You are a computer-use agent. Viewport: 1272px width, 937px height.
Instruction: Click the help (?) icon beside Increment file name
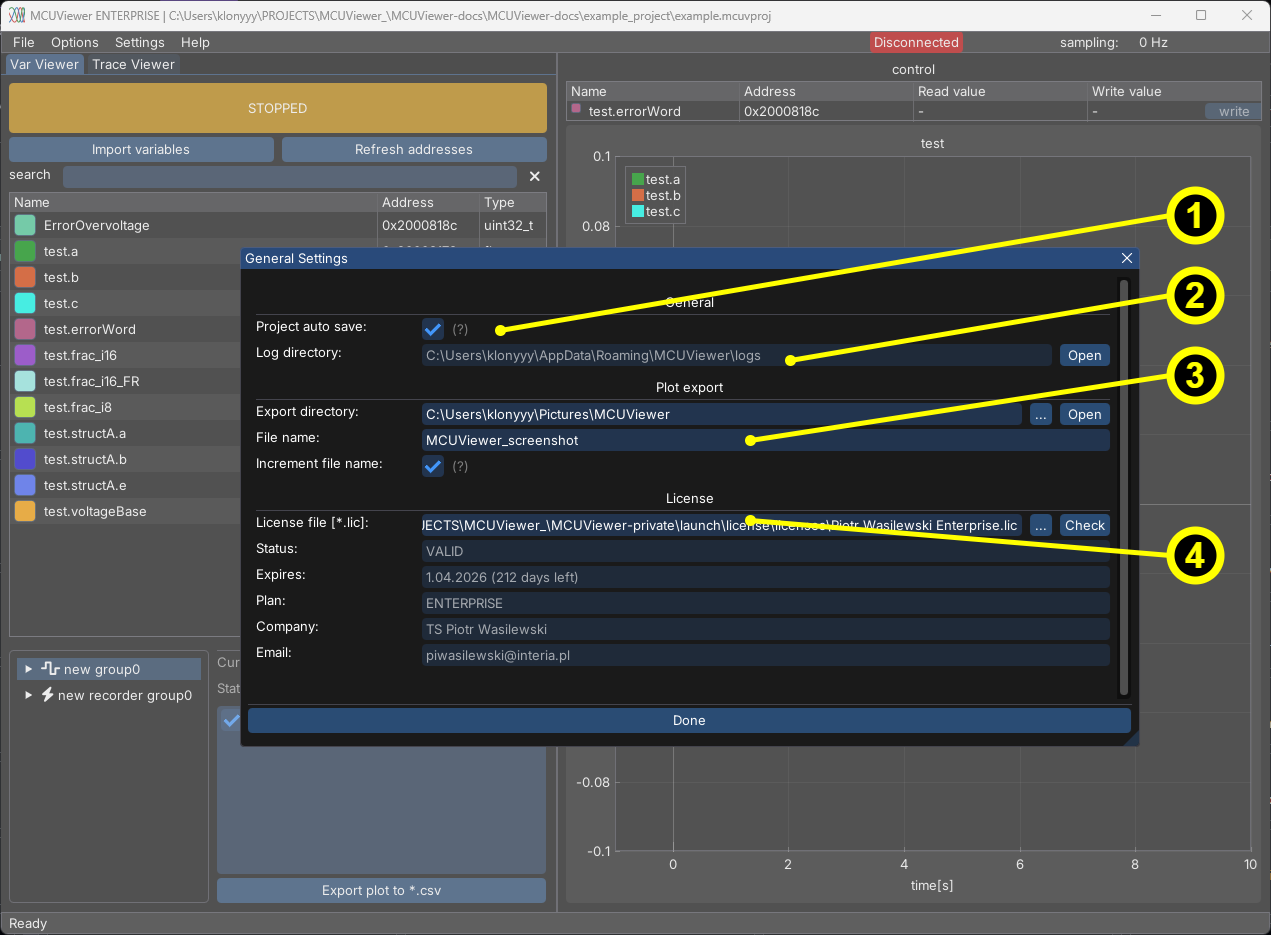[x=460, y=466]
